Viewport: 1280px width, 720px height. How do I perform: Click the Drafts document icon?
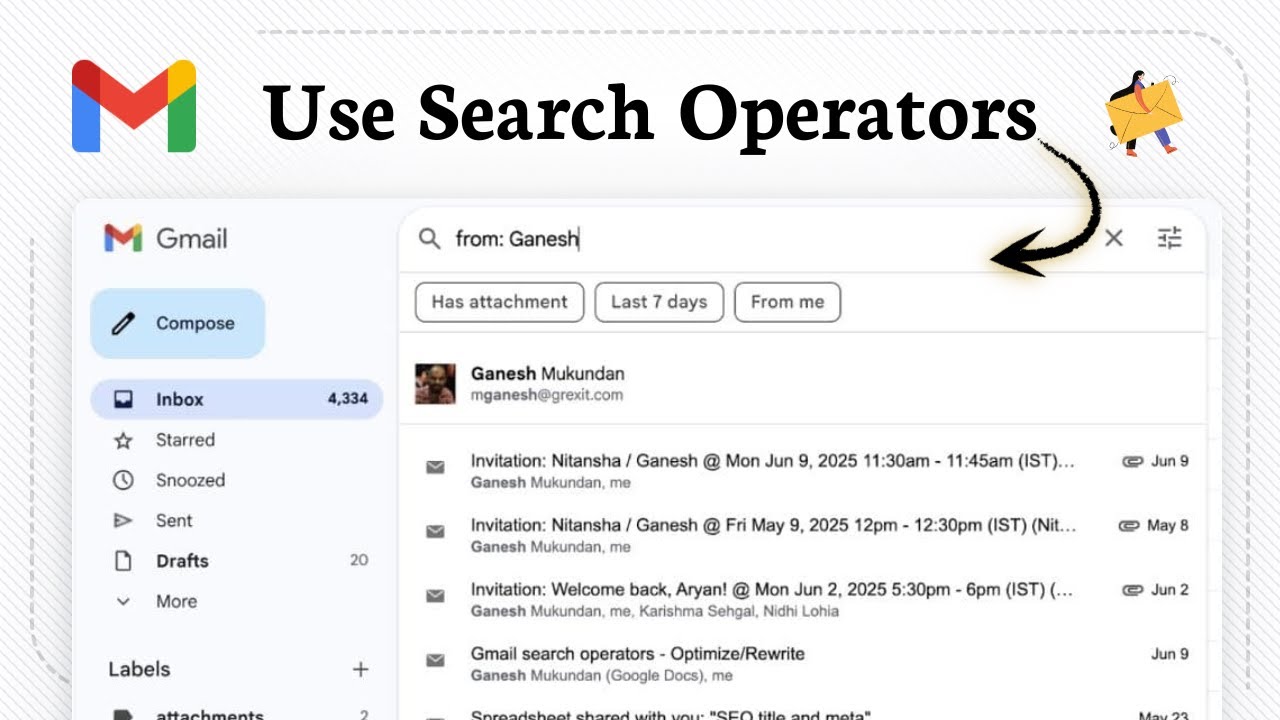(x=123, y=561)
